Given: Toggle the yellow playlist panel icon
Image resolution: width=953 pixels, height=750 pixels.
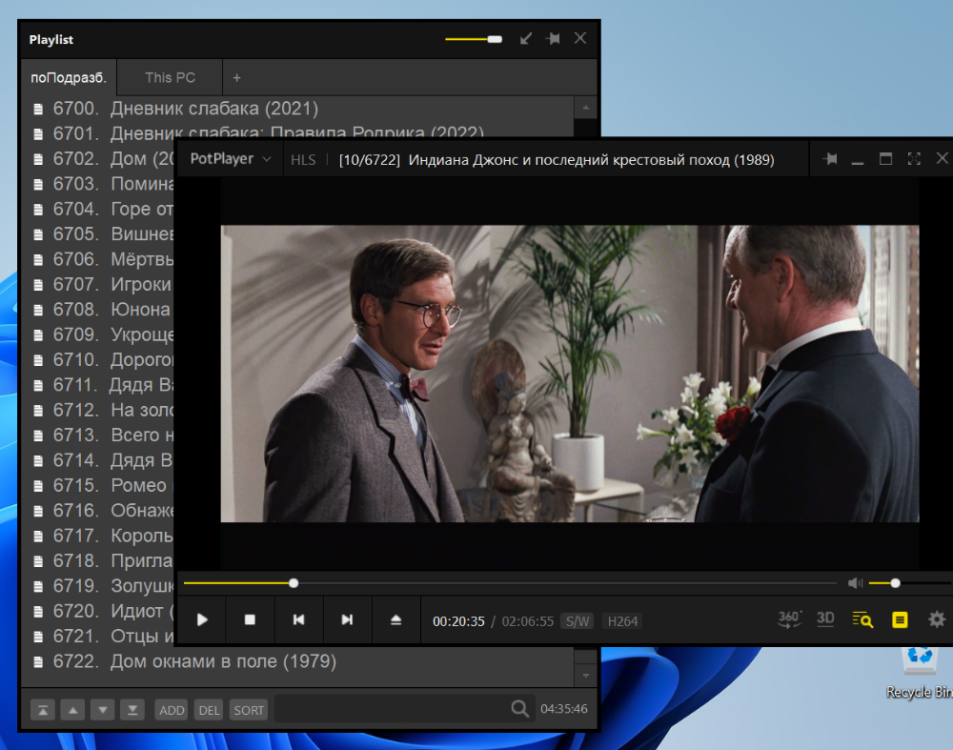Looking at the screenshot, I should [x=900, y=619].
